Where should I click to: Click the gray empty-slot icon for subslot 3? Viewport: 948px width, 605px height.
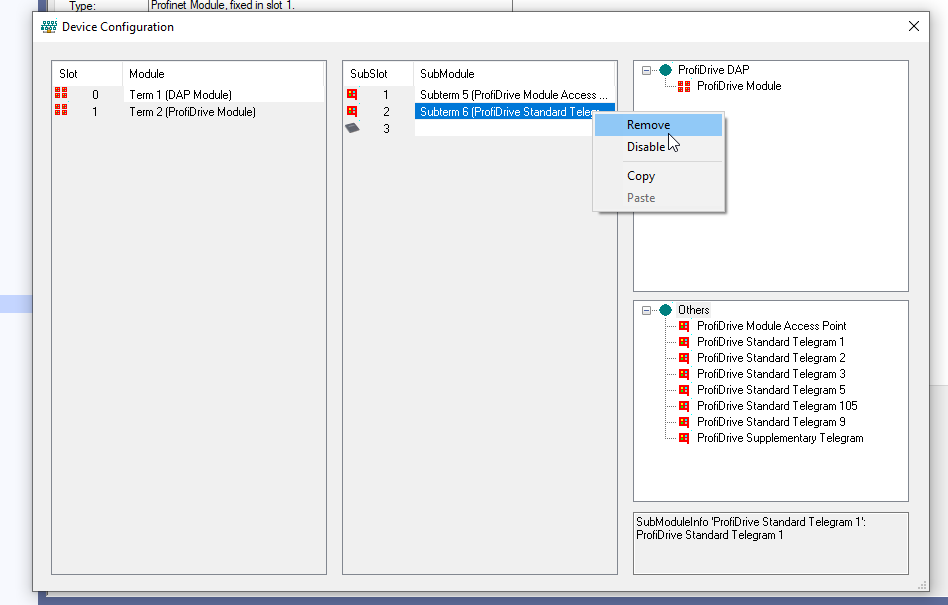pos(352,128)
